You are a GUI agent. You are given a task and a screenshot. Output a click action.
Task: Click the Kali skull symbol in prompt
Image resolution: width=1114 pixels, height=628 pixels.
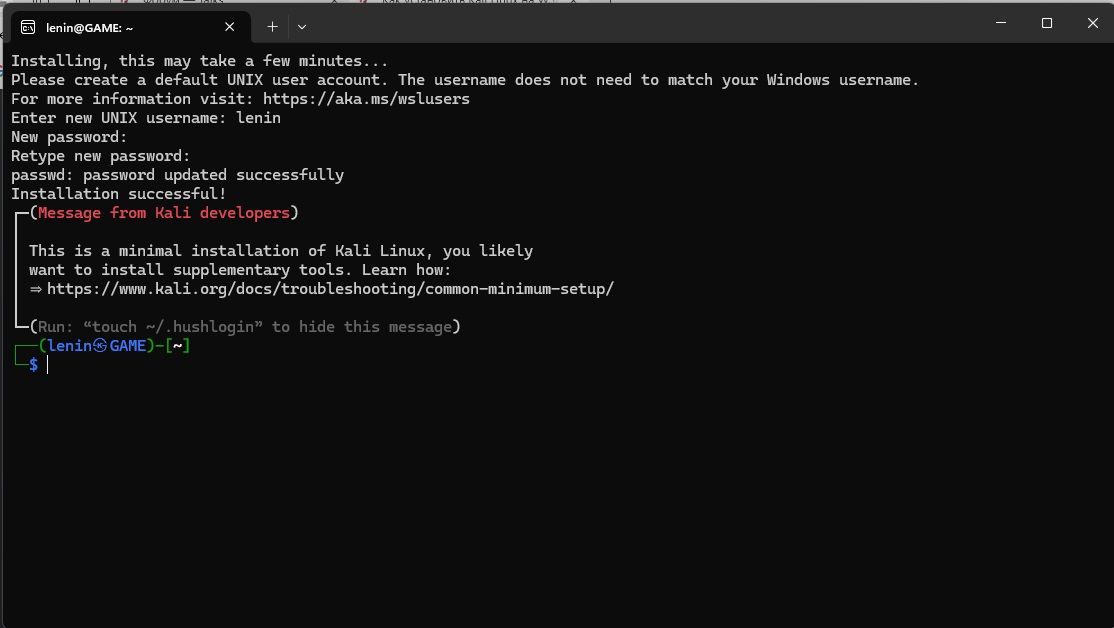(100, 345)
